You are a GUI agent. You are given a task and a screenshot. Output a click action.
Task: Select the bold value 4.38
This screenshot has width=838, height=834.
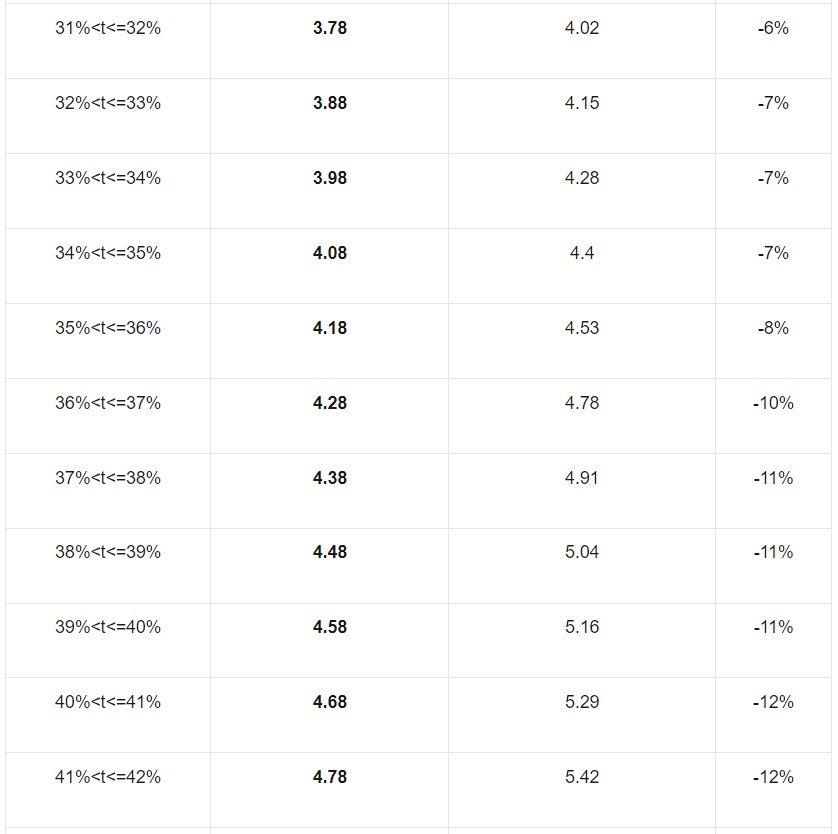(x=330, y=478)
